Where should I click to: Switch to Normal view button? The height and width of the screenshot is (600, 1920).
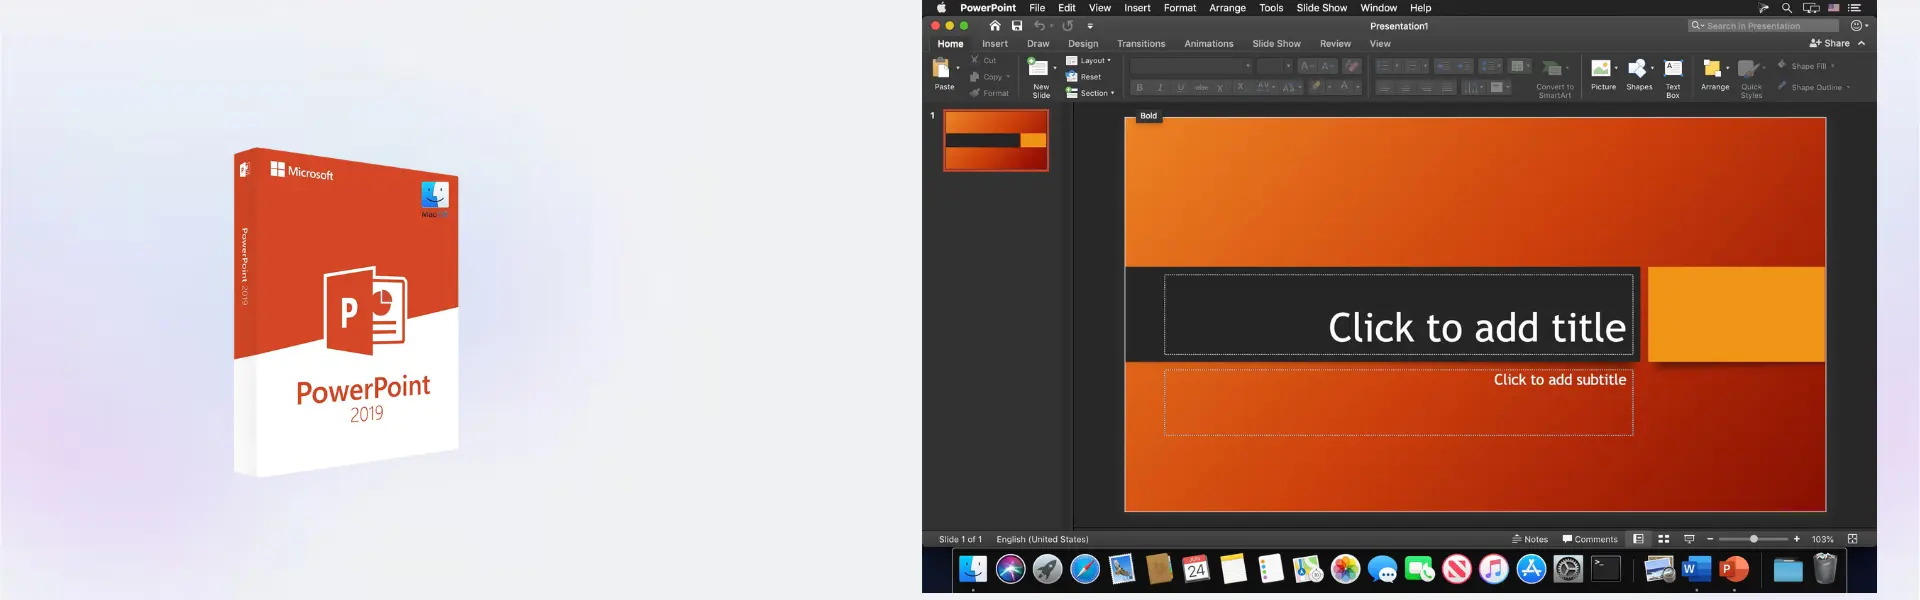[x=1638, y=539]
